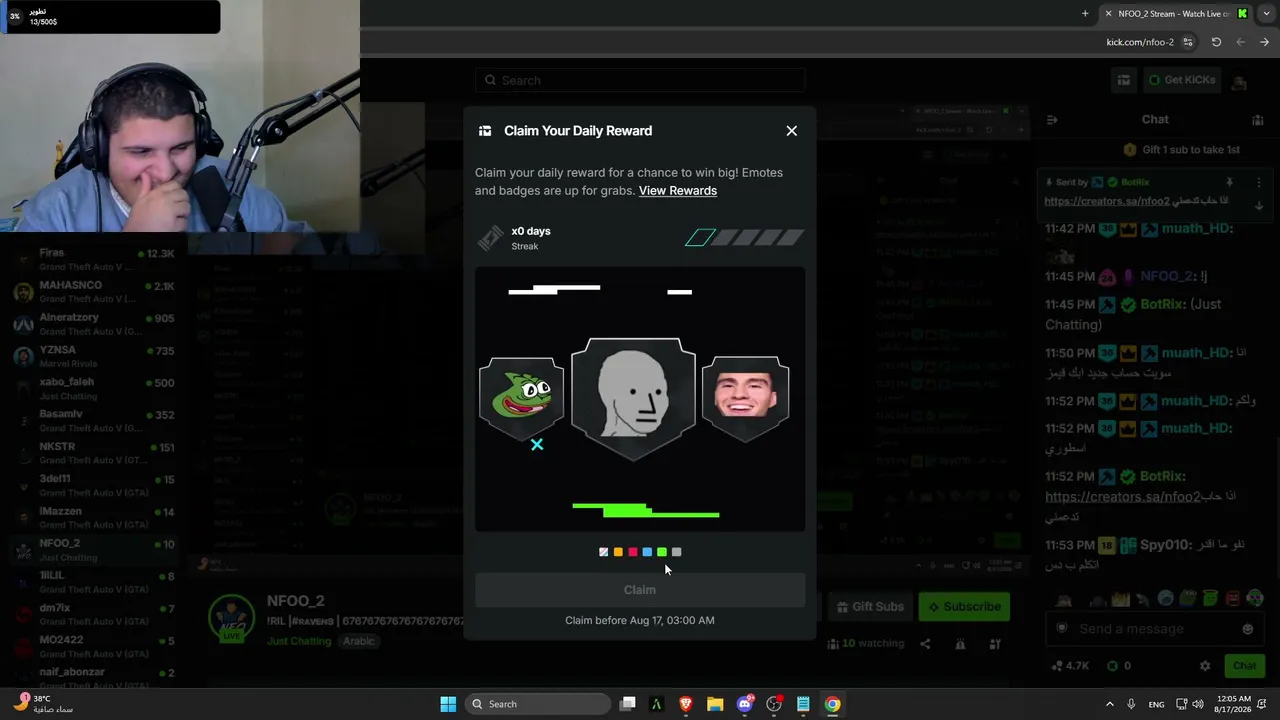The image size is (1280, 720).
Task: Open chat settings gear
Action: [1205, 666]
